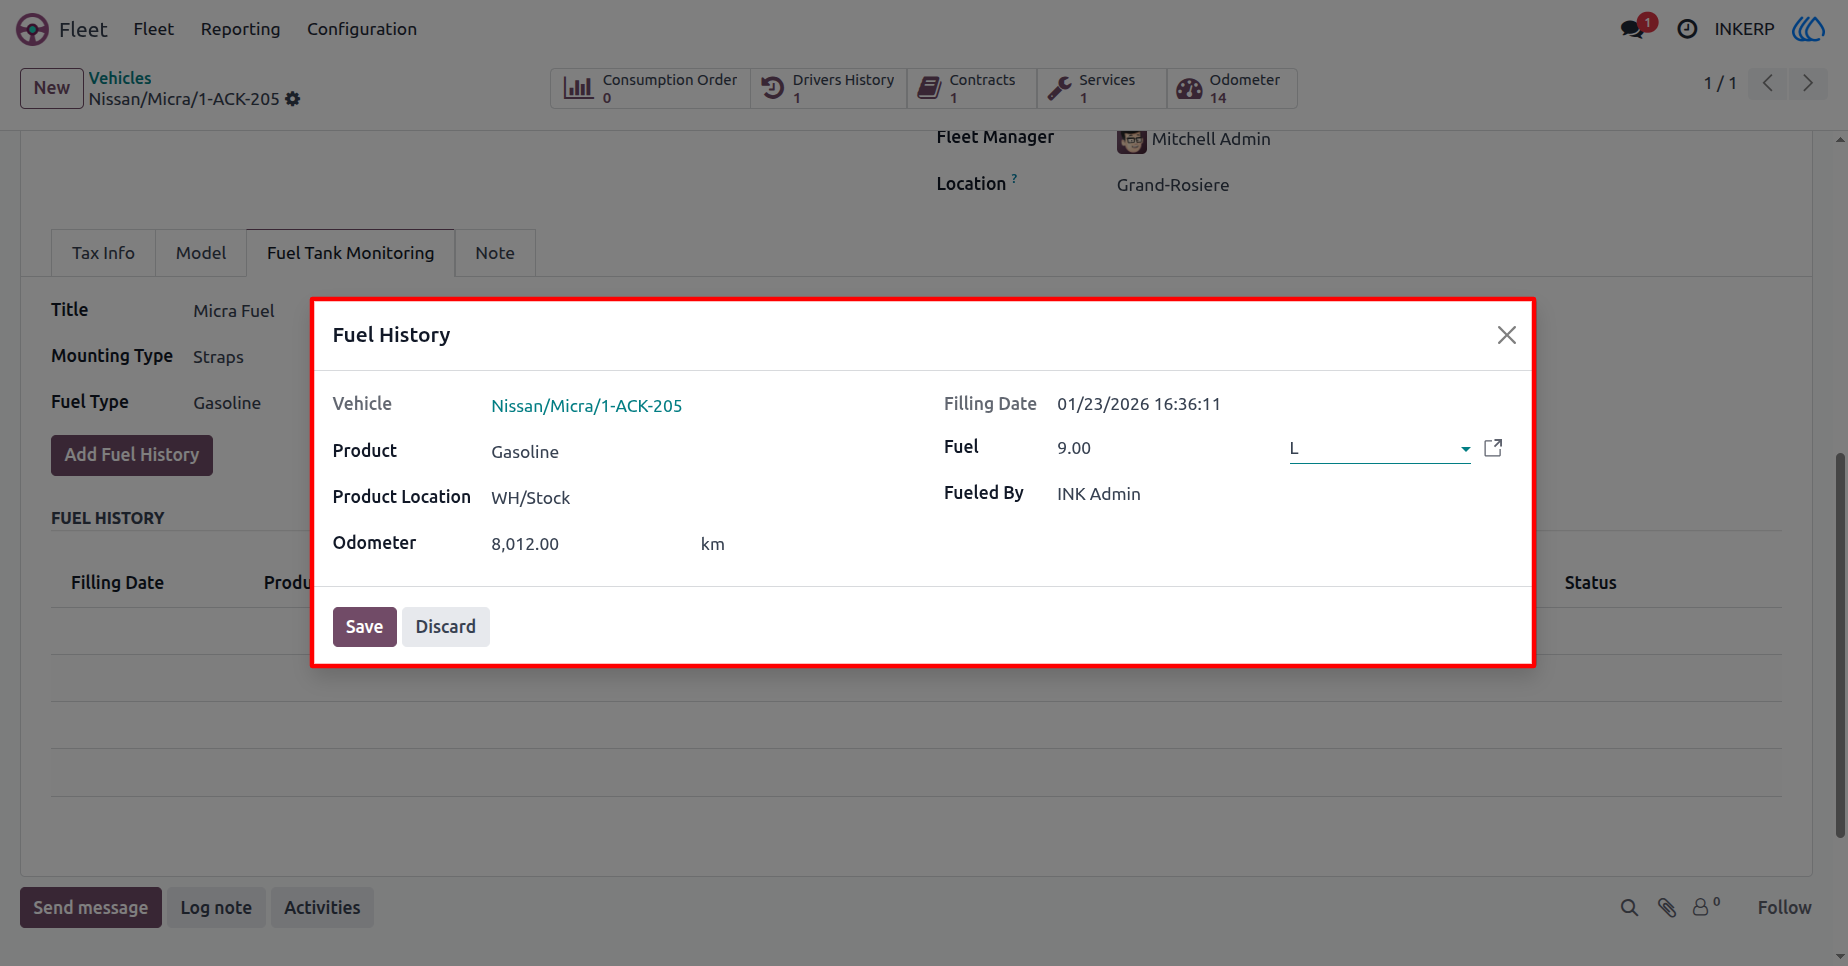Image resolution: width=1848 pixels, height=966 pixels.
Task: Click the chatter search icon
Action: (1629, 907)
